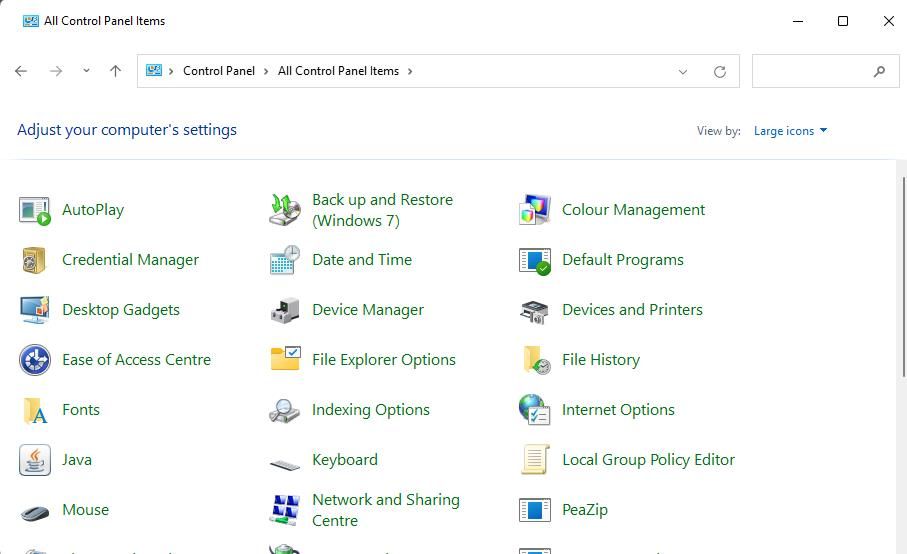Open the recent locations dropdown arrow
Viewport: 907px width, 554px height.
tap(86, 71)
